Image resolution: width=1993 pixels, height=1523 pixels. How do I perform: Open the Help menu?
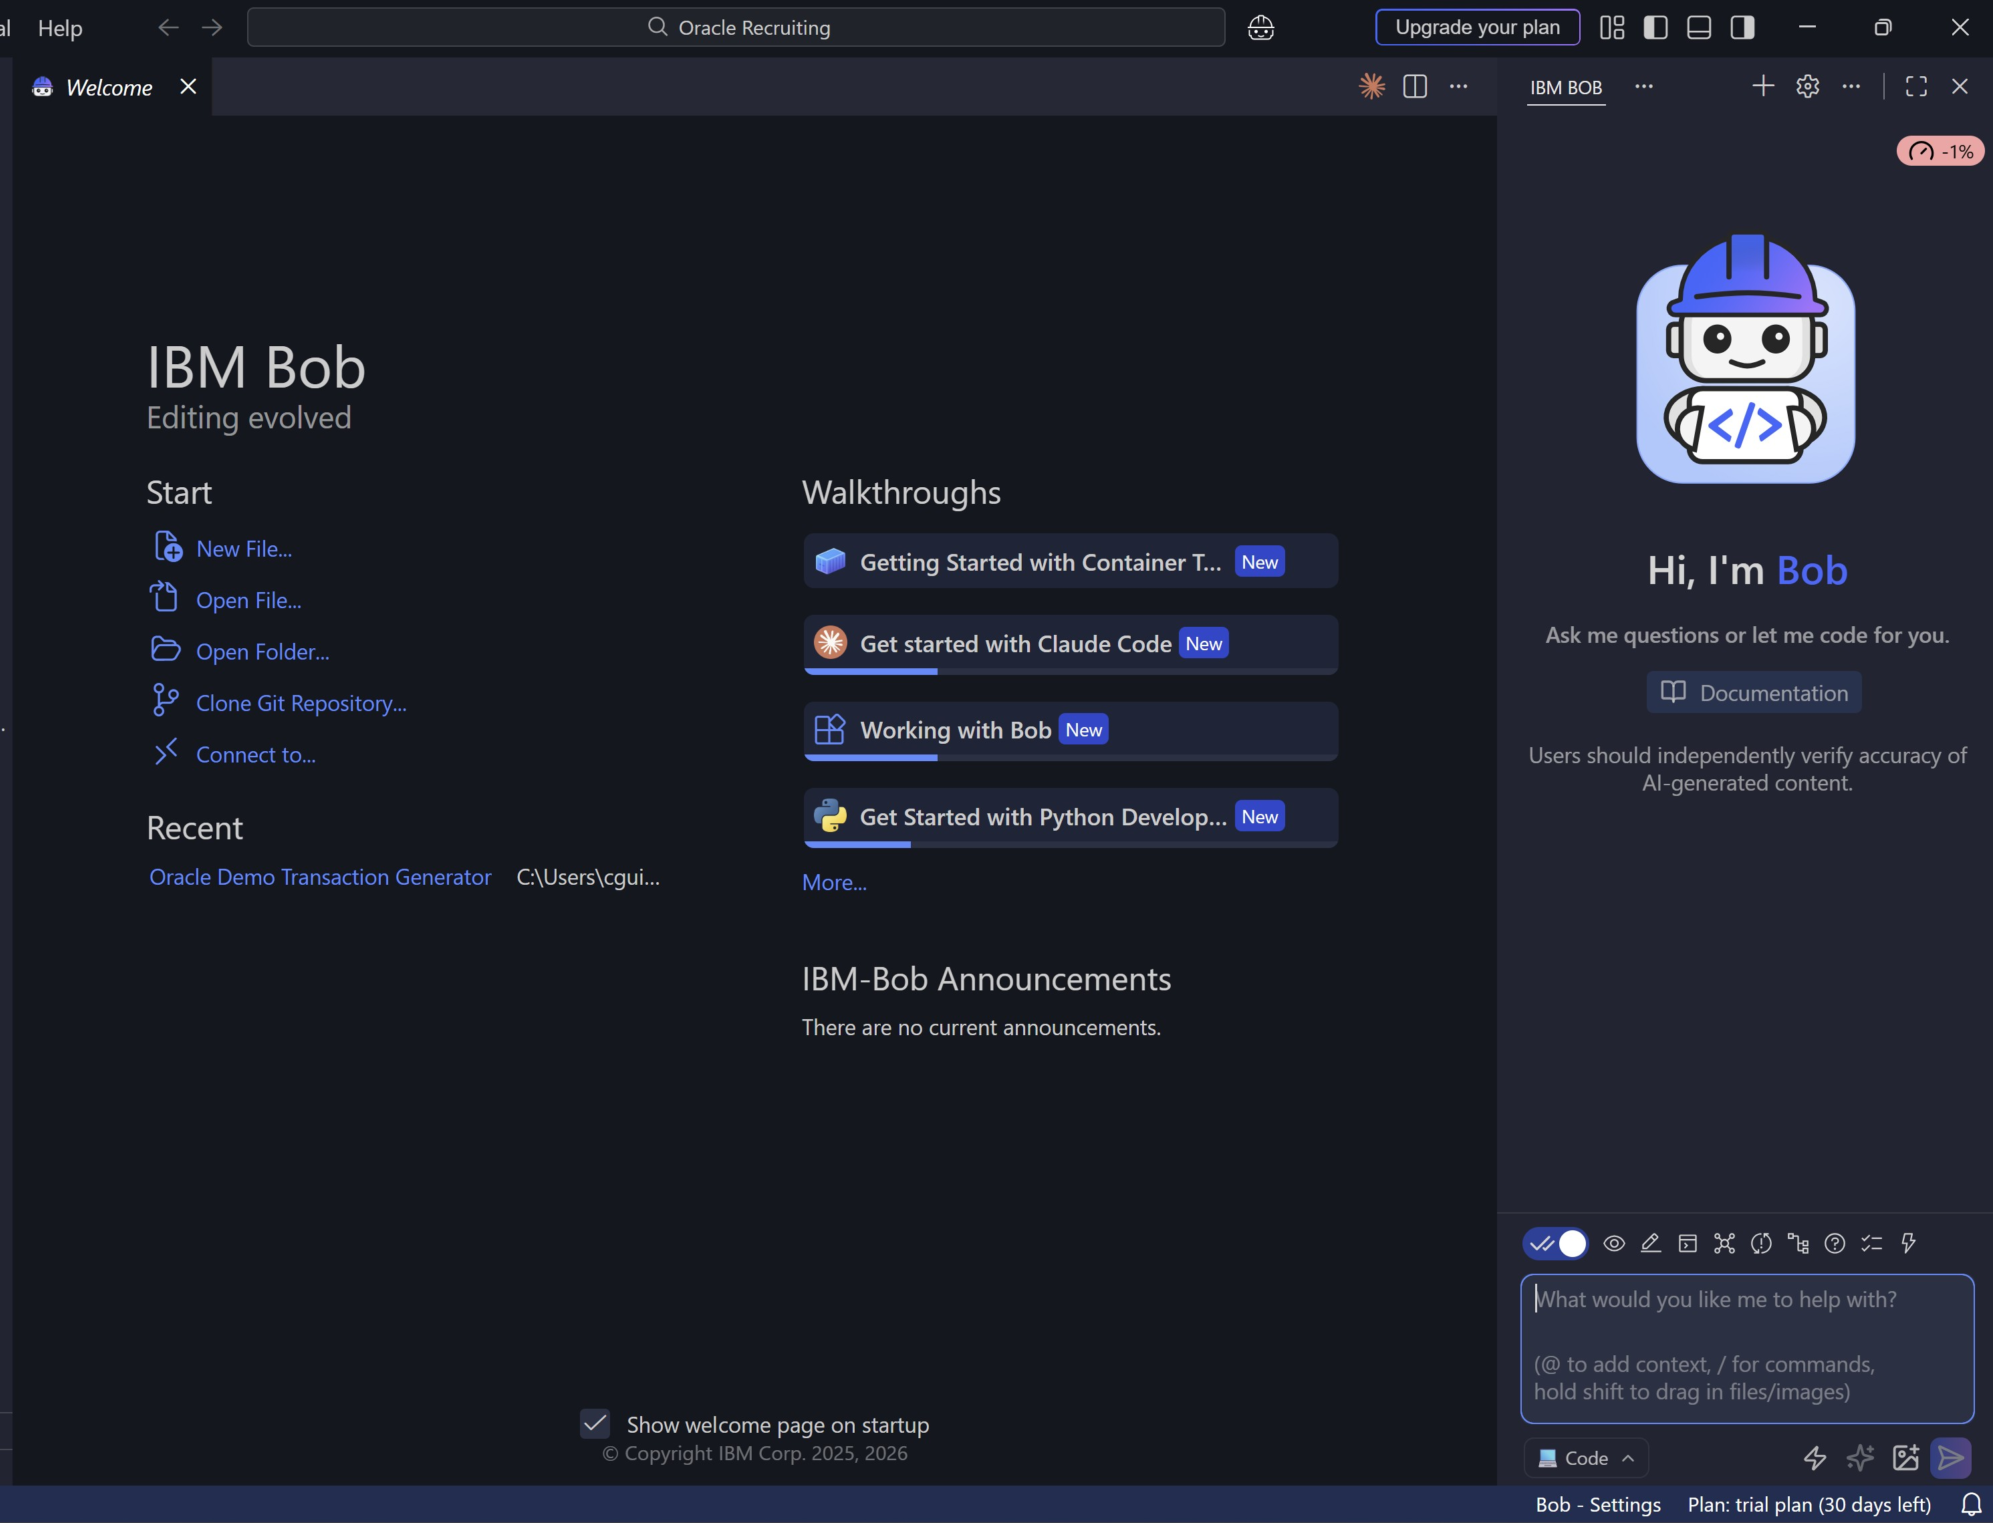[60, 28]
